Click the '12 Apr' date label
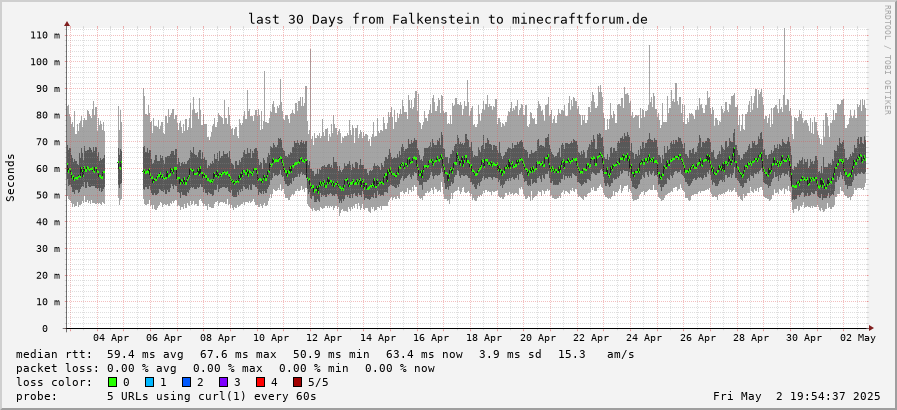 pyautogui.click(x=324, y=338)
